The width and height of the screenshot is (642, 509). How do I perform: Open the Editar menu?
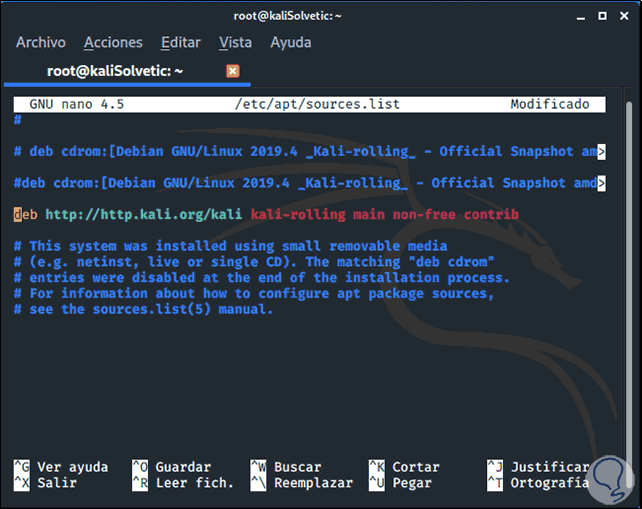pyautogui.click(x=181, y=42)
